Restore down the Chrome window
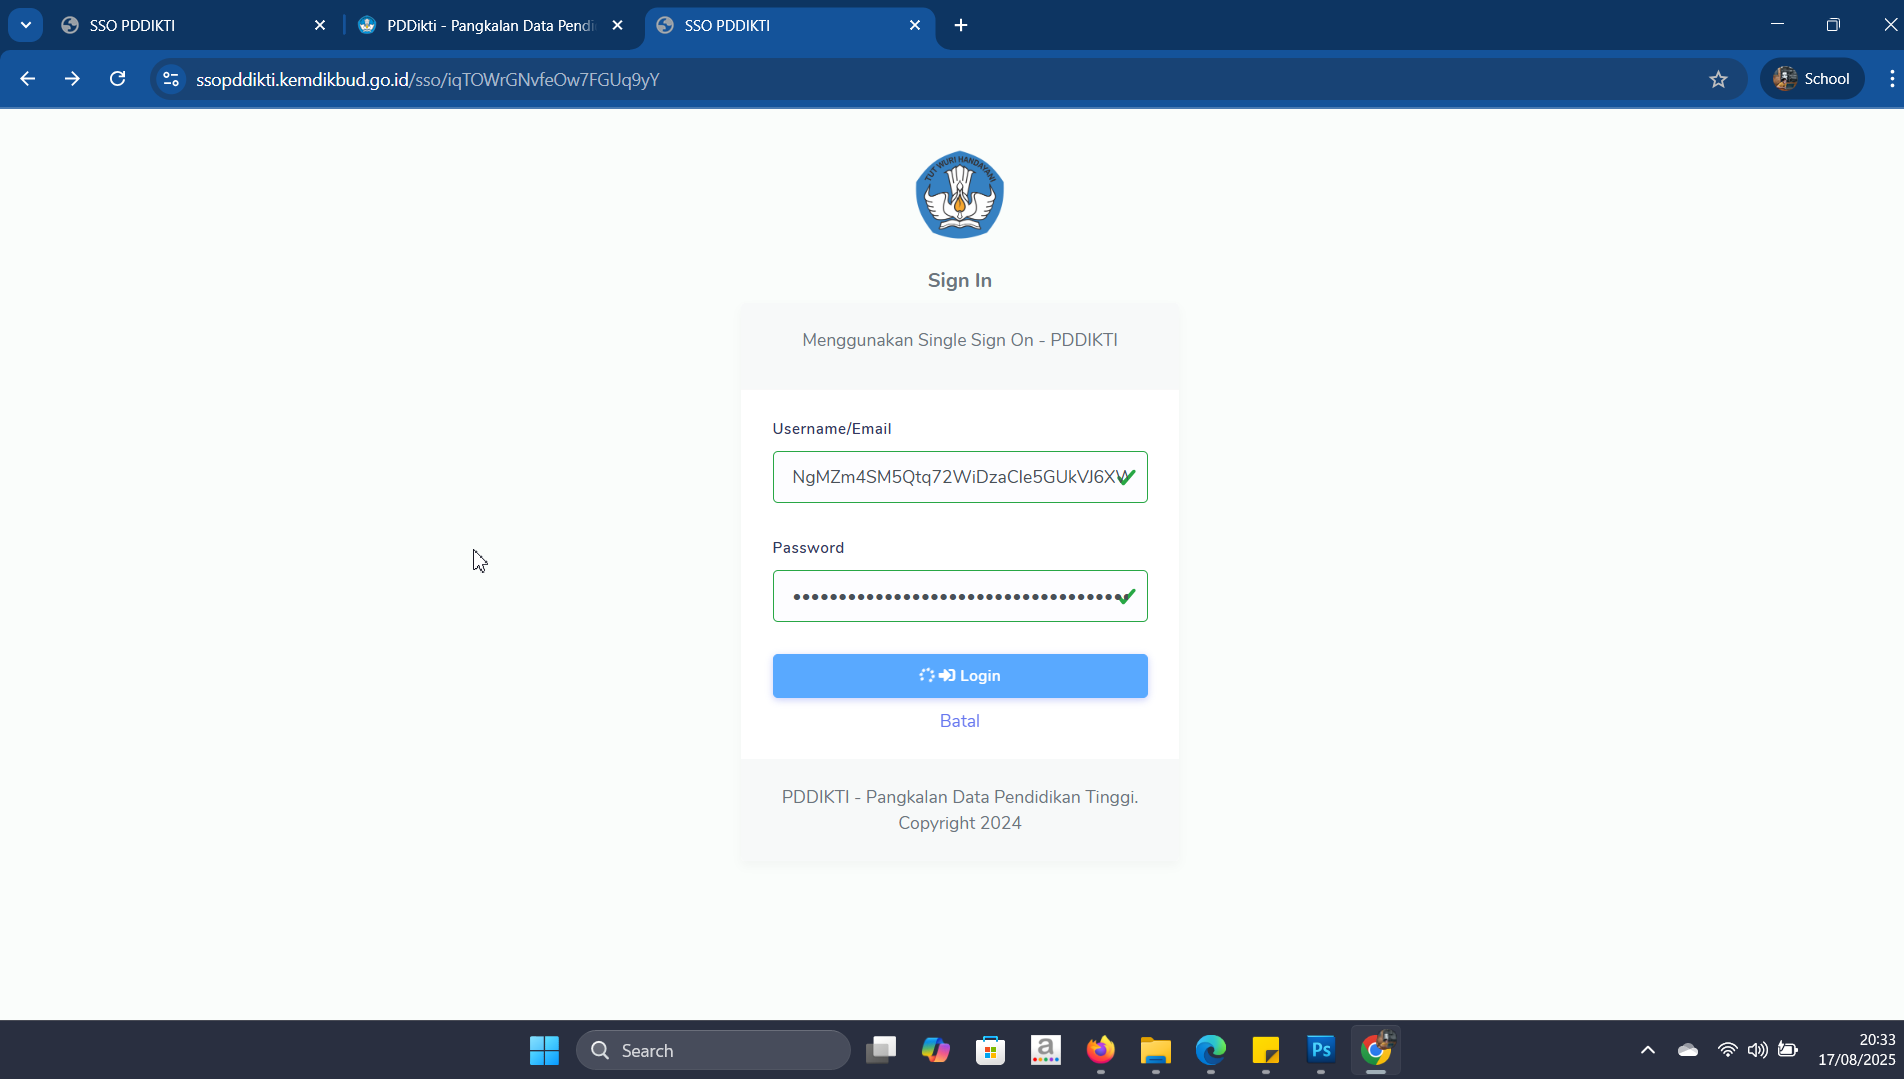 pos(1833,25)
